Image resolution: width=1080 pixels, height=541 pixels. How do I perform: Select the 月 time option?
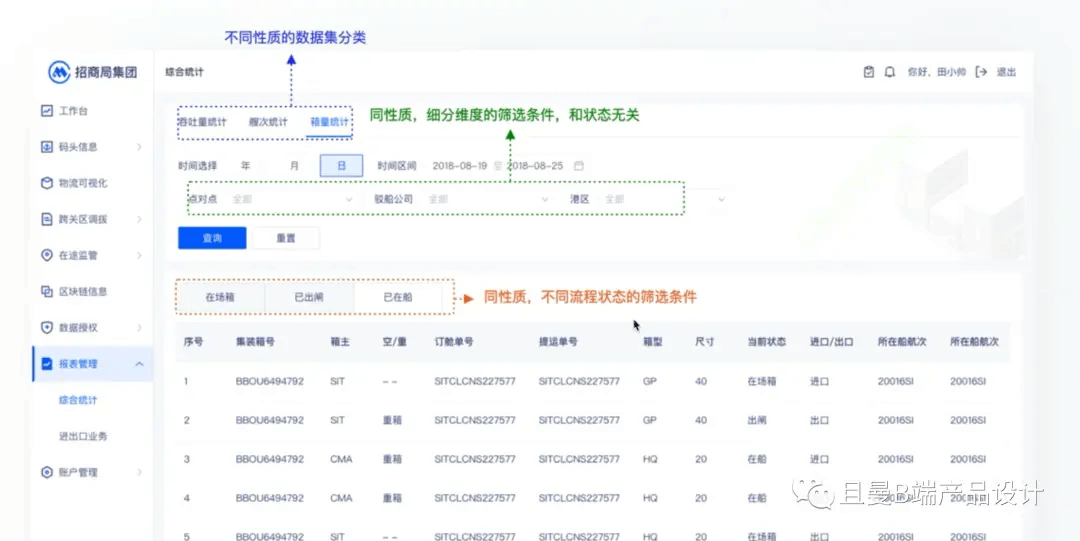(294, 166)
